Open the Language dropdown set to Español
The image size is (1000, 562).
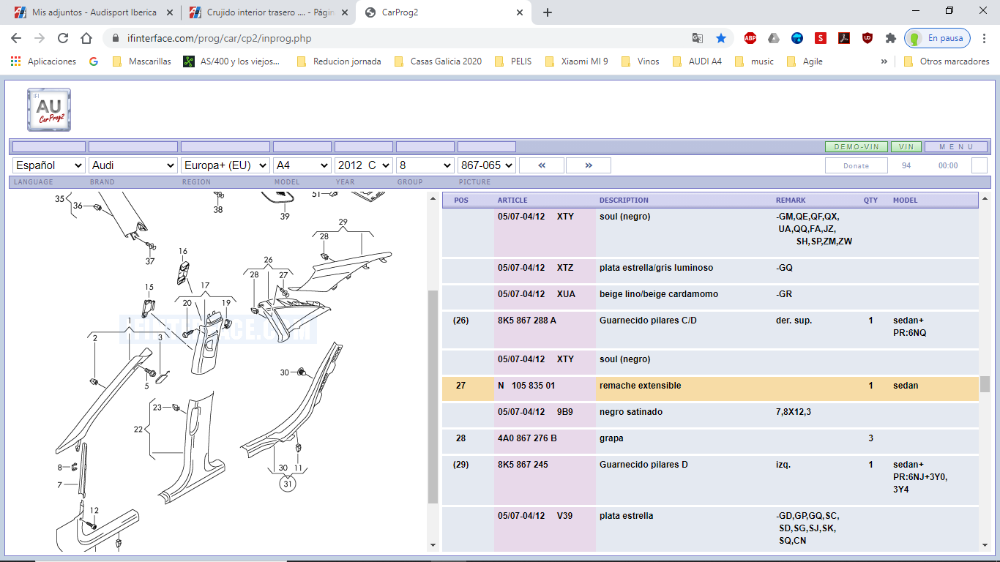click(48, 165)
